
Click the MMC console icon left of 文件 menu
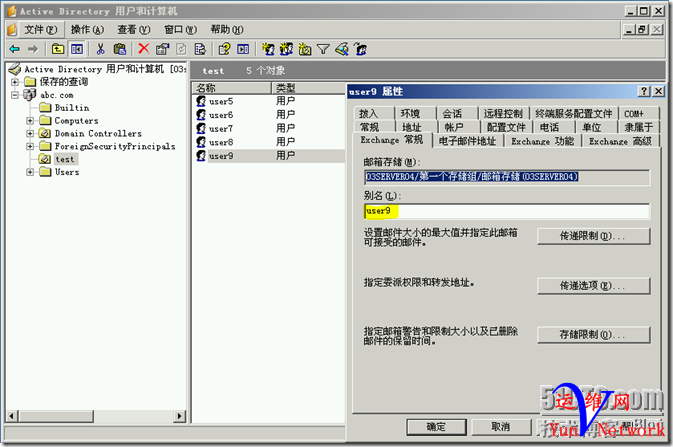12,30
